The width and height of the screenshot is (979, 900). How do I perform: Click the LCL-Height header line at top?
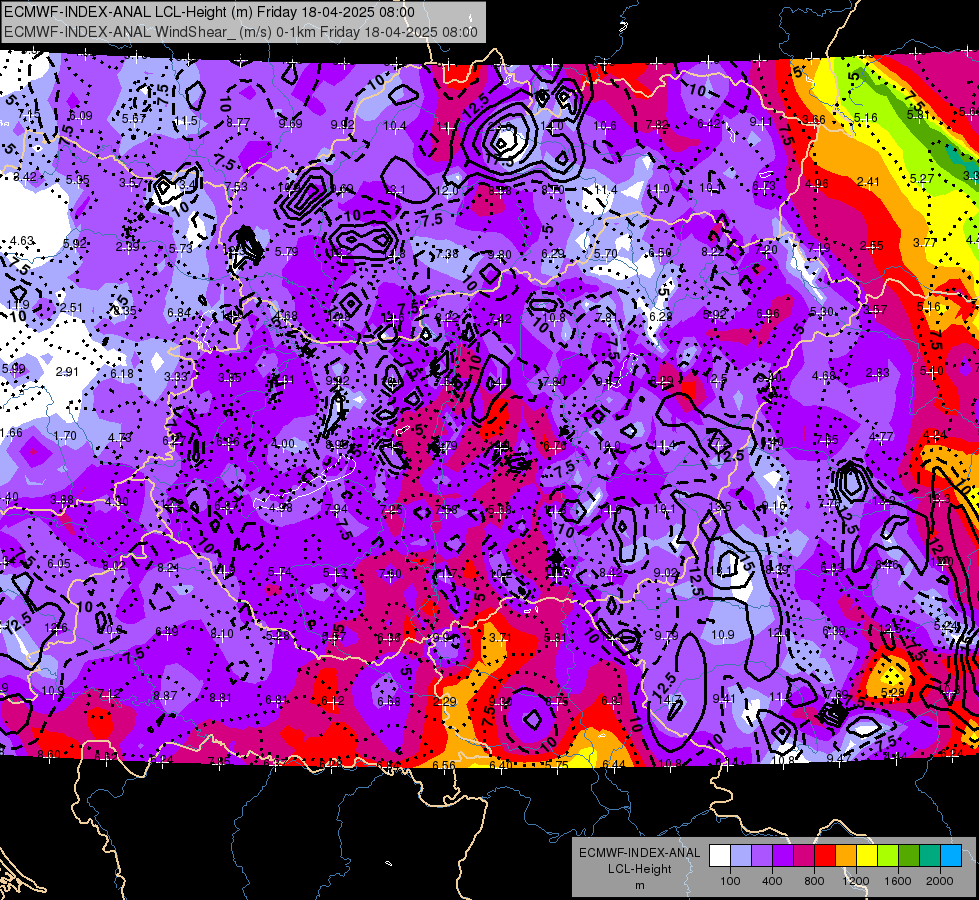(209, 12)
